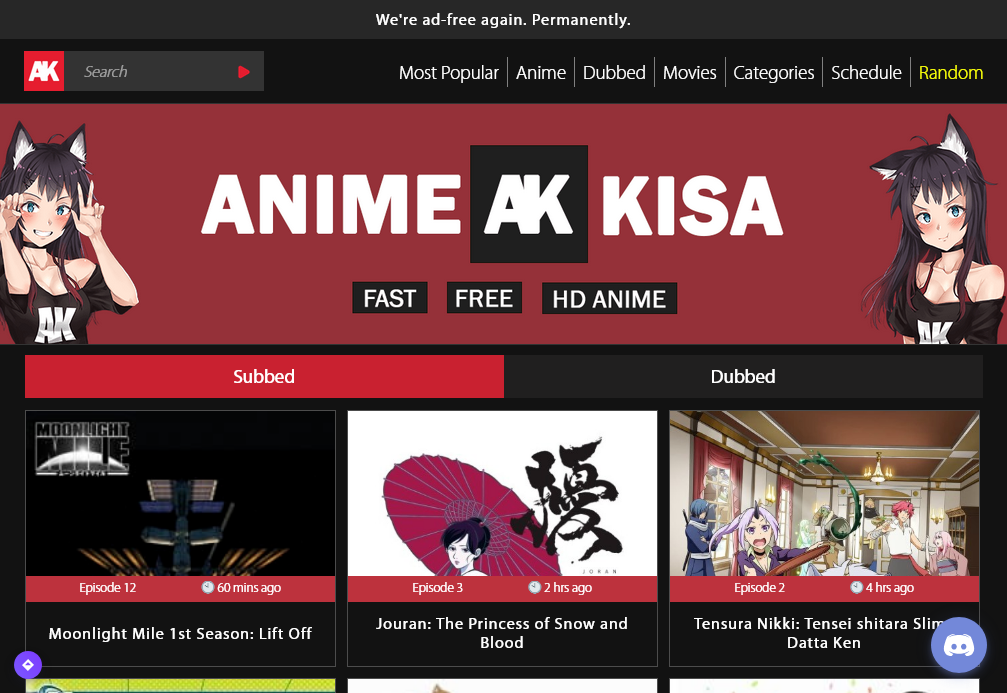Open the Categories menu item
The height and width of the screenshot is (693, 1007).
773,73
